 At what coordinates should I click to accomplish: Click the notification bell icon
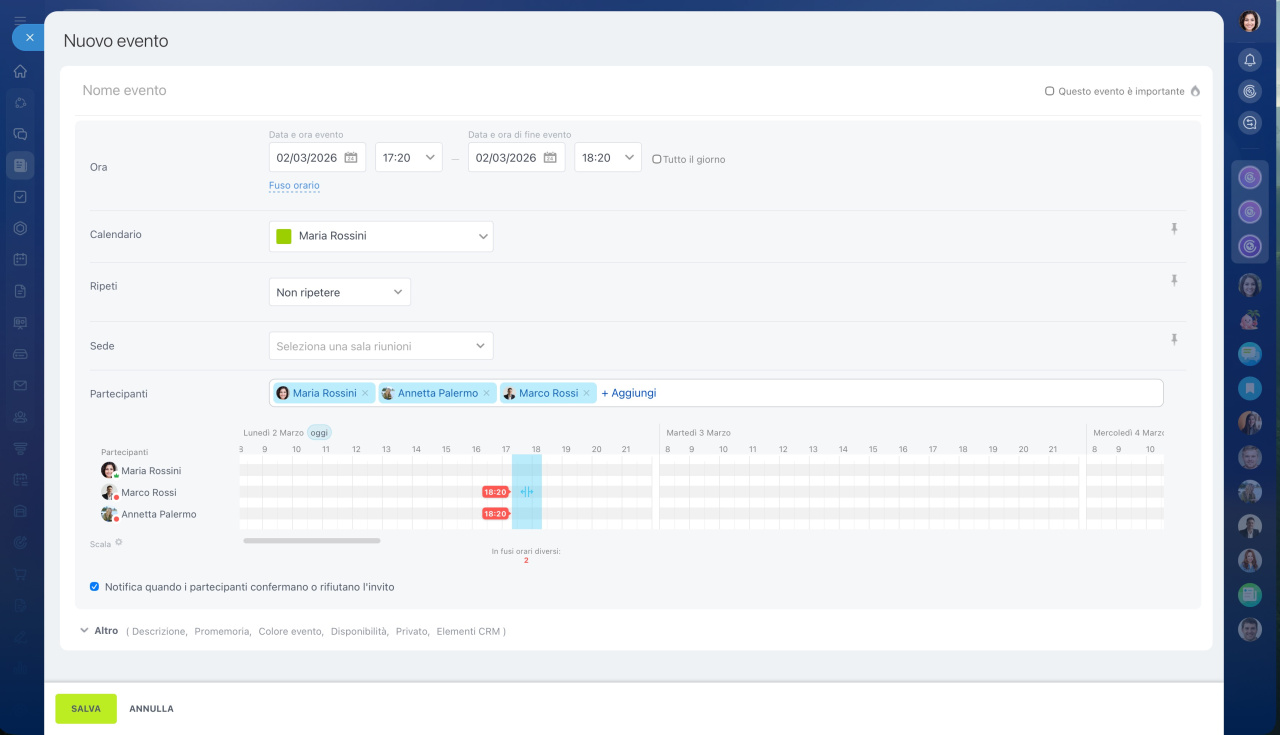(1249, 61)
